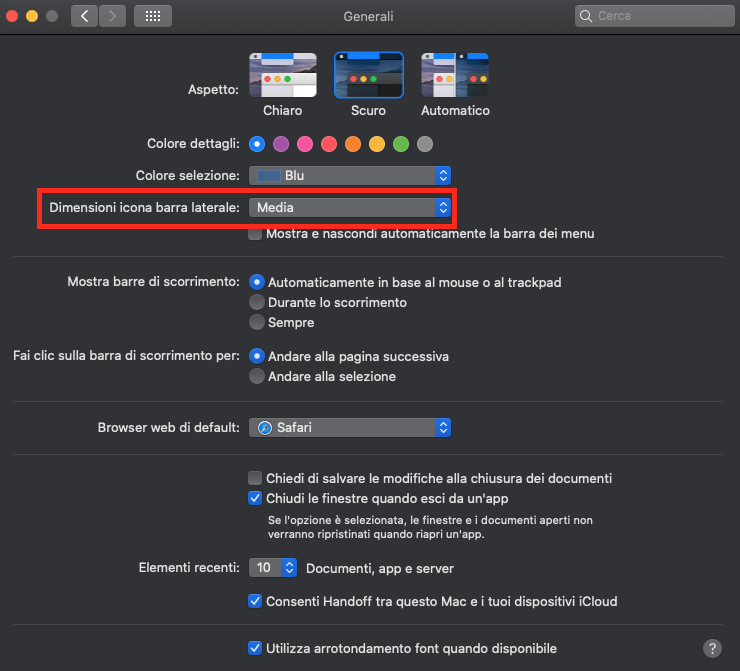
Task: Minimize the window with the yellow button
Action: click(x=32, y=16)
